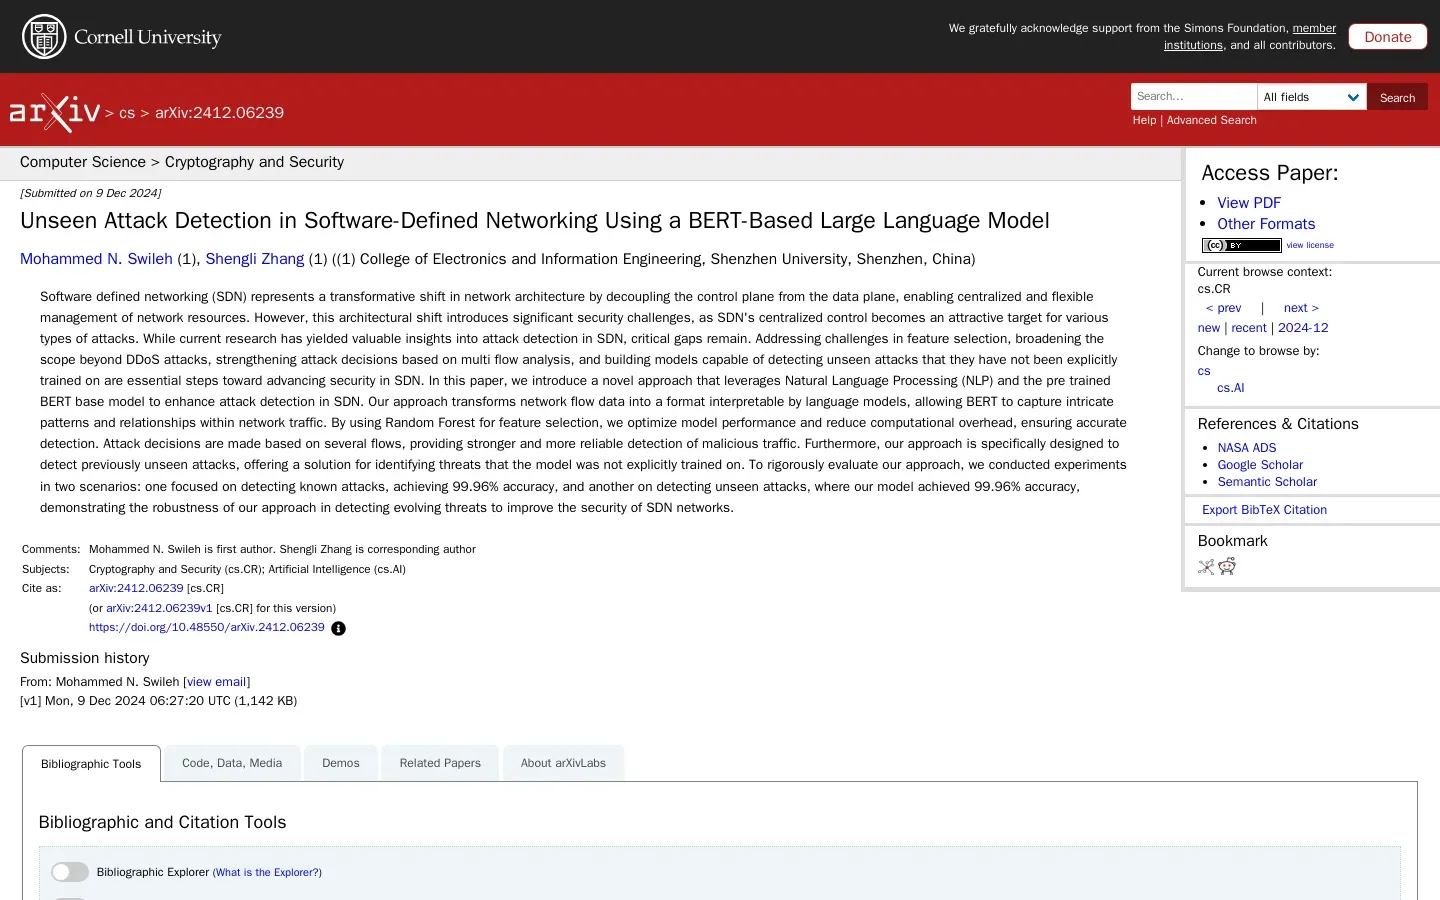Switch to Code, Data, Media tab
Image resolution: width=1440 pixels, height=900 pixels.
tap(232, 763)
